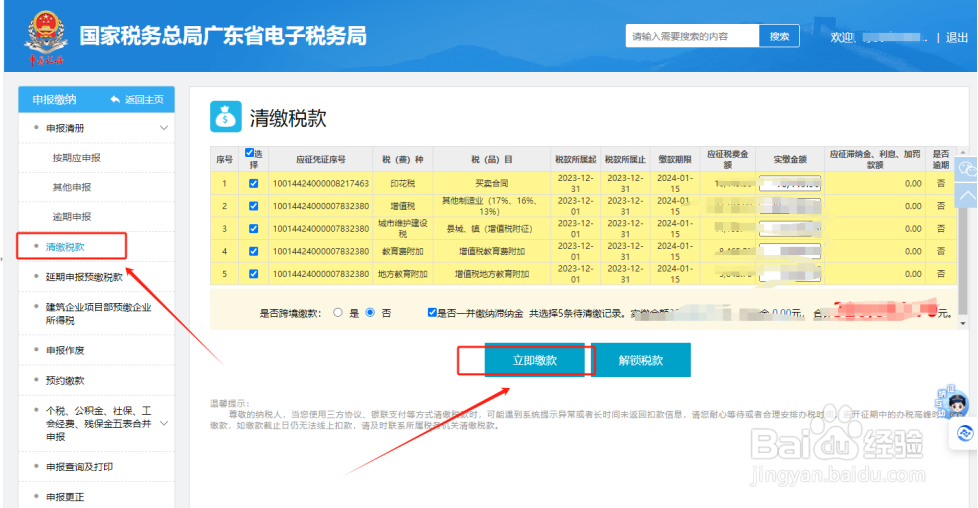Image resolution: width=978 pixels, height=508 pixels.
Task: Click the scrollbar down arrow below table
Action: (x=963, y=323)
